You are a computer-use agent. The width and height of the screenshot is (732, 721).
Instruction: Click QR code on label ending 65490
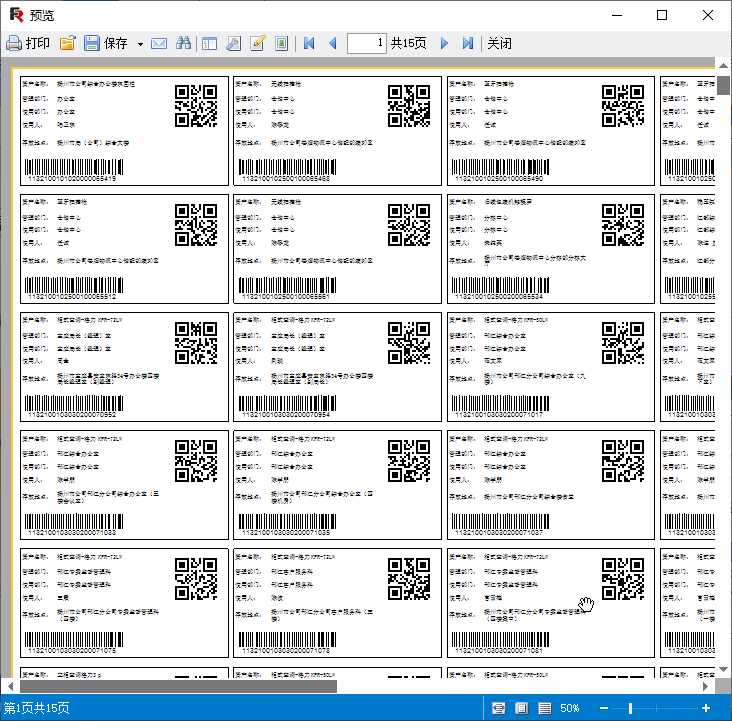point(623,106)
